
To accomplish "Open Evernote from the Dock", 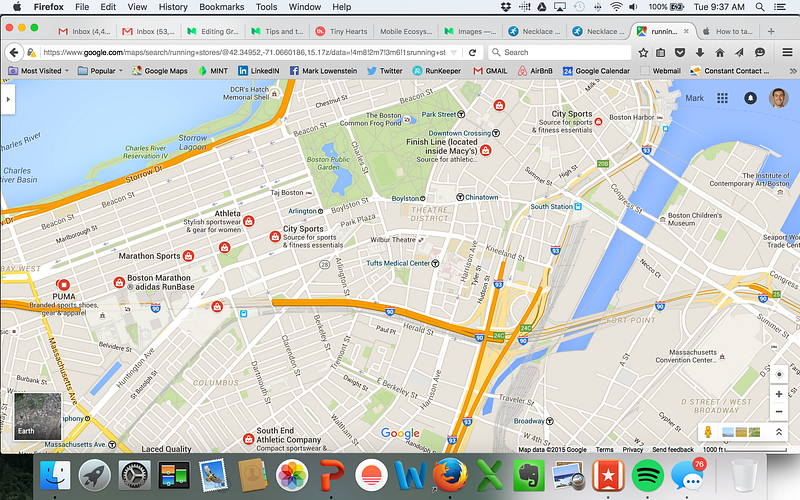I will [x=529, y=475].
